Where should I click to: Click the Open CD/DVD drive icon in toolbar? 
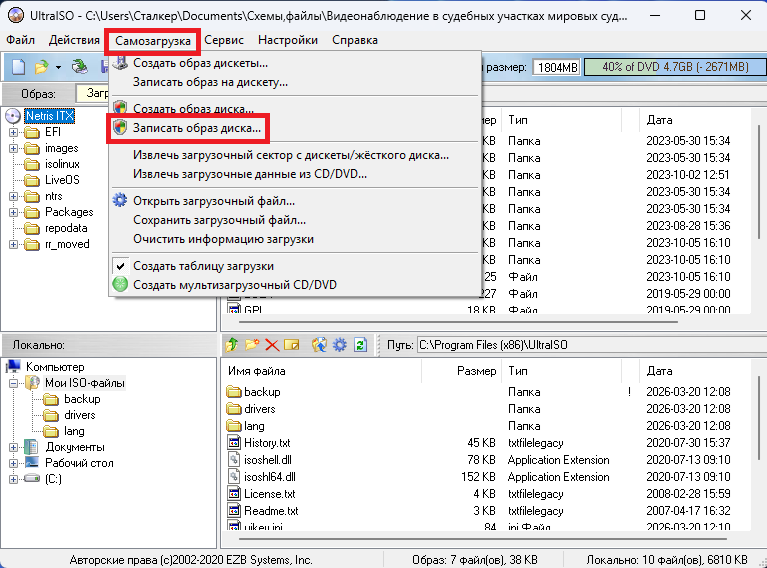(79, 67)
